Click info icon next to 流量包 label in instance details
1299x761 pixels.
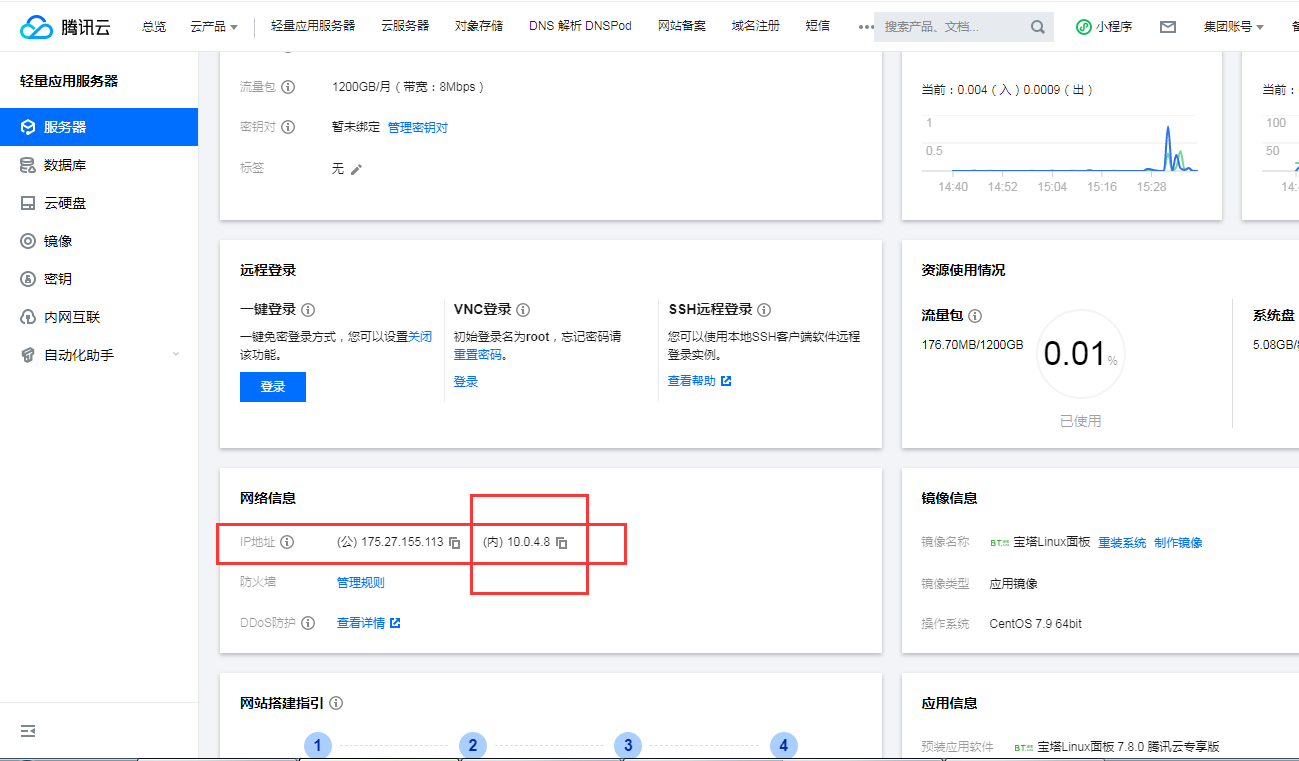click(x=288, y=87)
